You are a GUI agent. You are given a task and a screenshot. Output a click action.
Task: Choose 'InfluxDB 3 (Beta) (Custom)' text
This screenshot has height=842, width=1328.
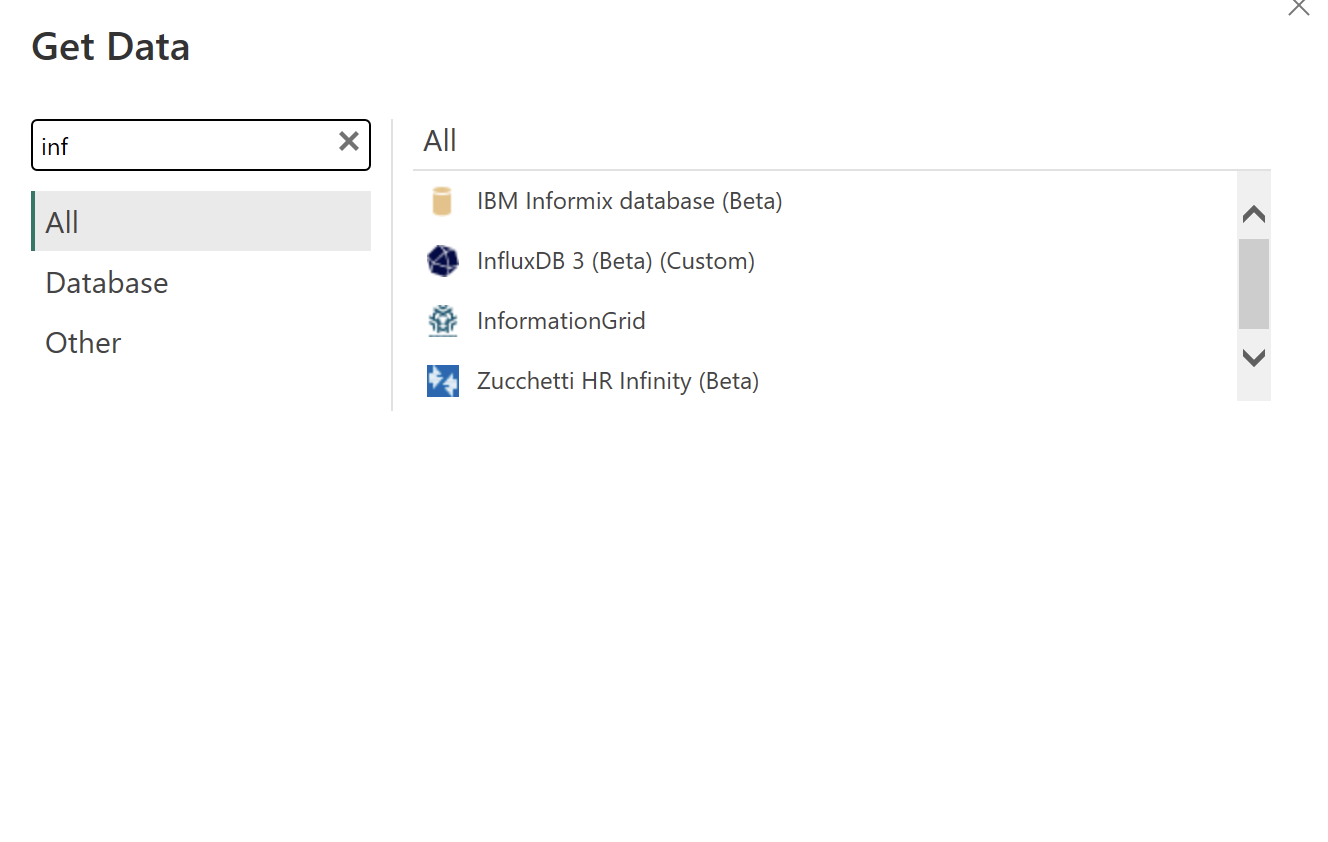(616, 261)
